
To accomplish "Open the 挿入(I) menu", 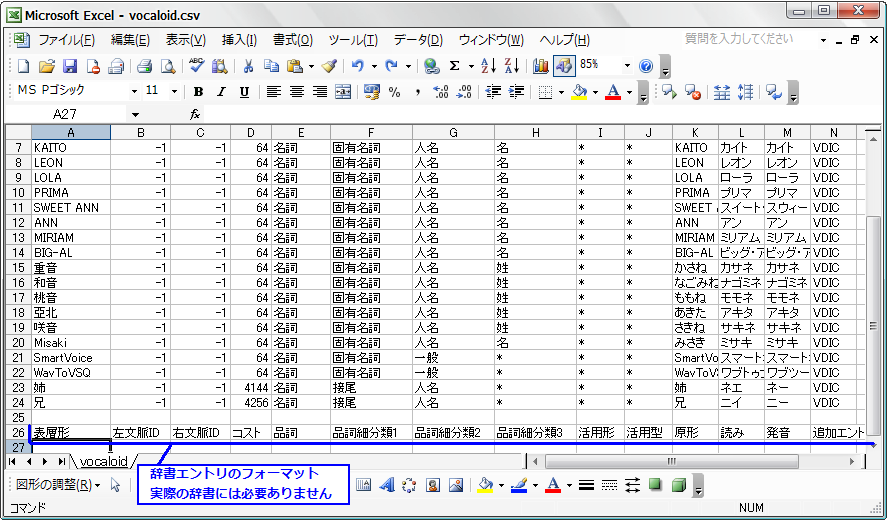I will (x=239, y=40).
